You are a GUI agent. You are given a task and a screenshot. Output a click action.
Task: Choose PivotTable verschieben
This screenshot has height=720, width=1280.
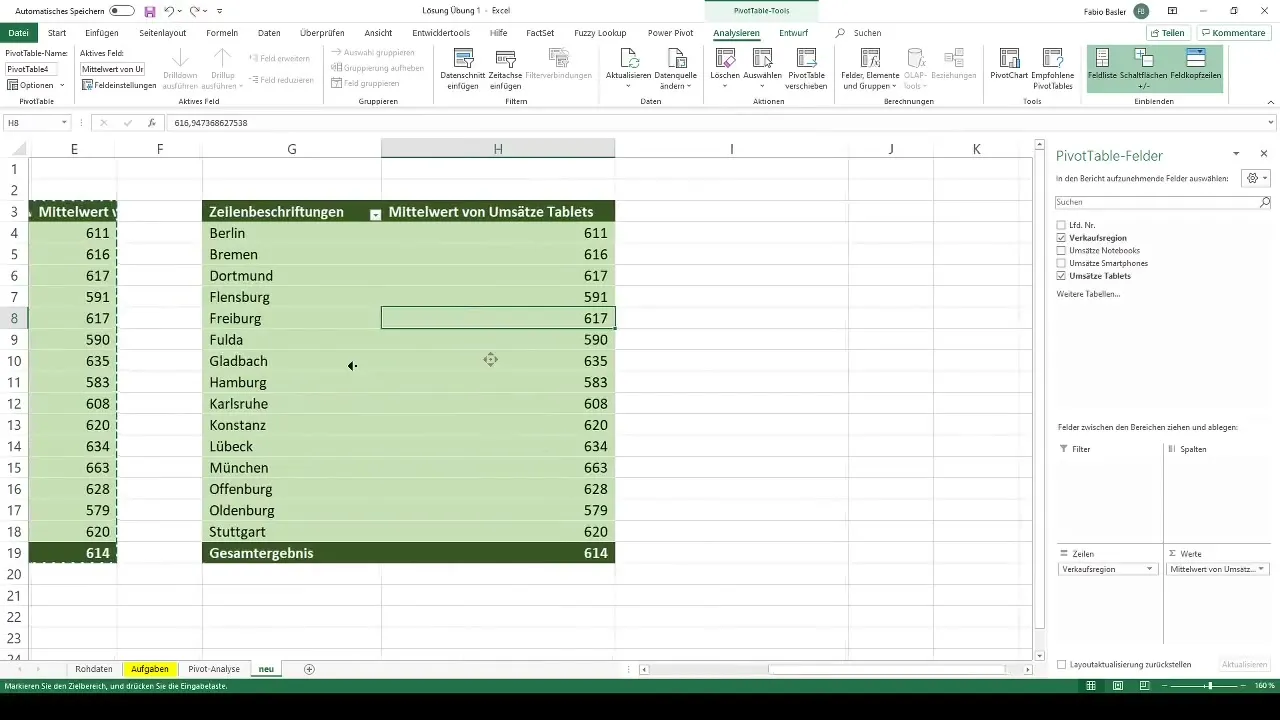tap(807, 68)
